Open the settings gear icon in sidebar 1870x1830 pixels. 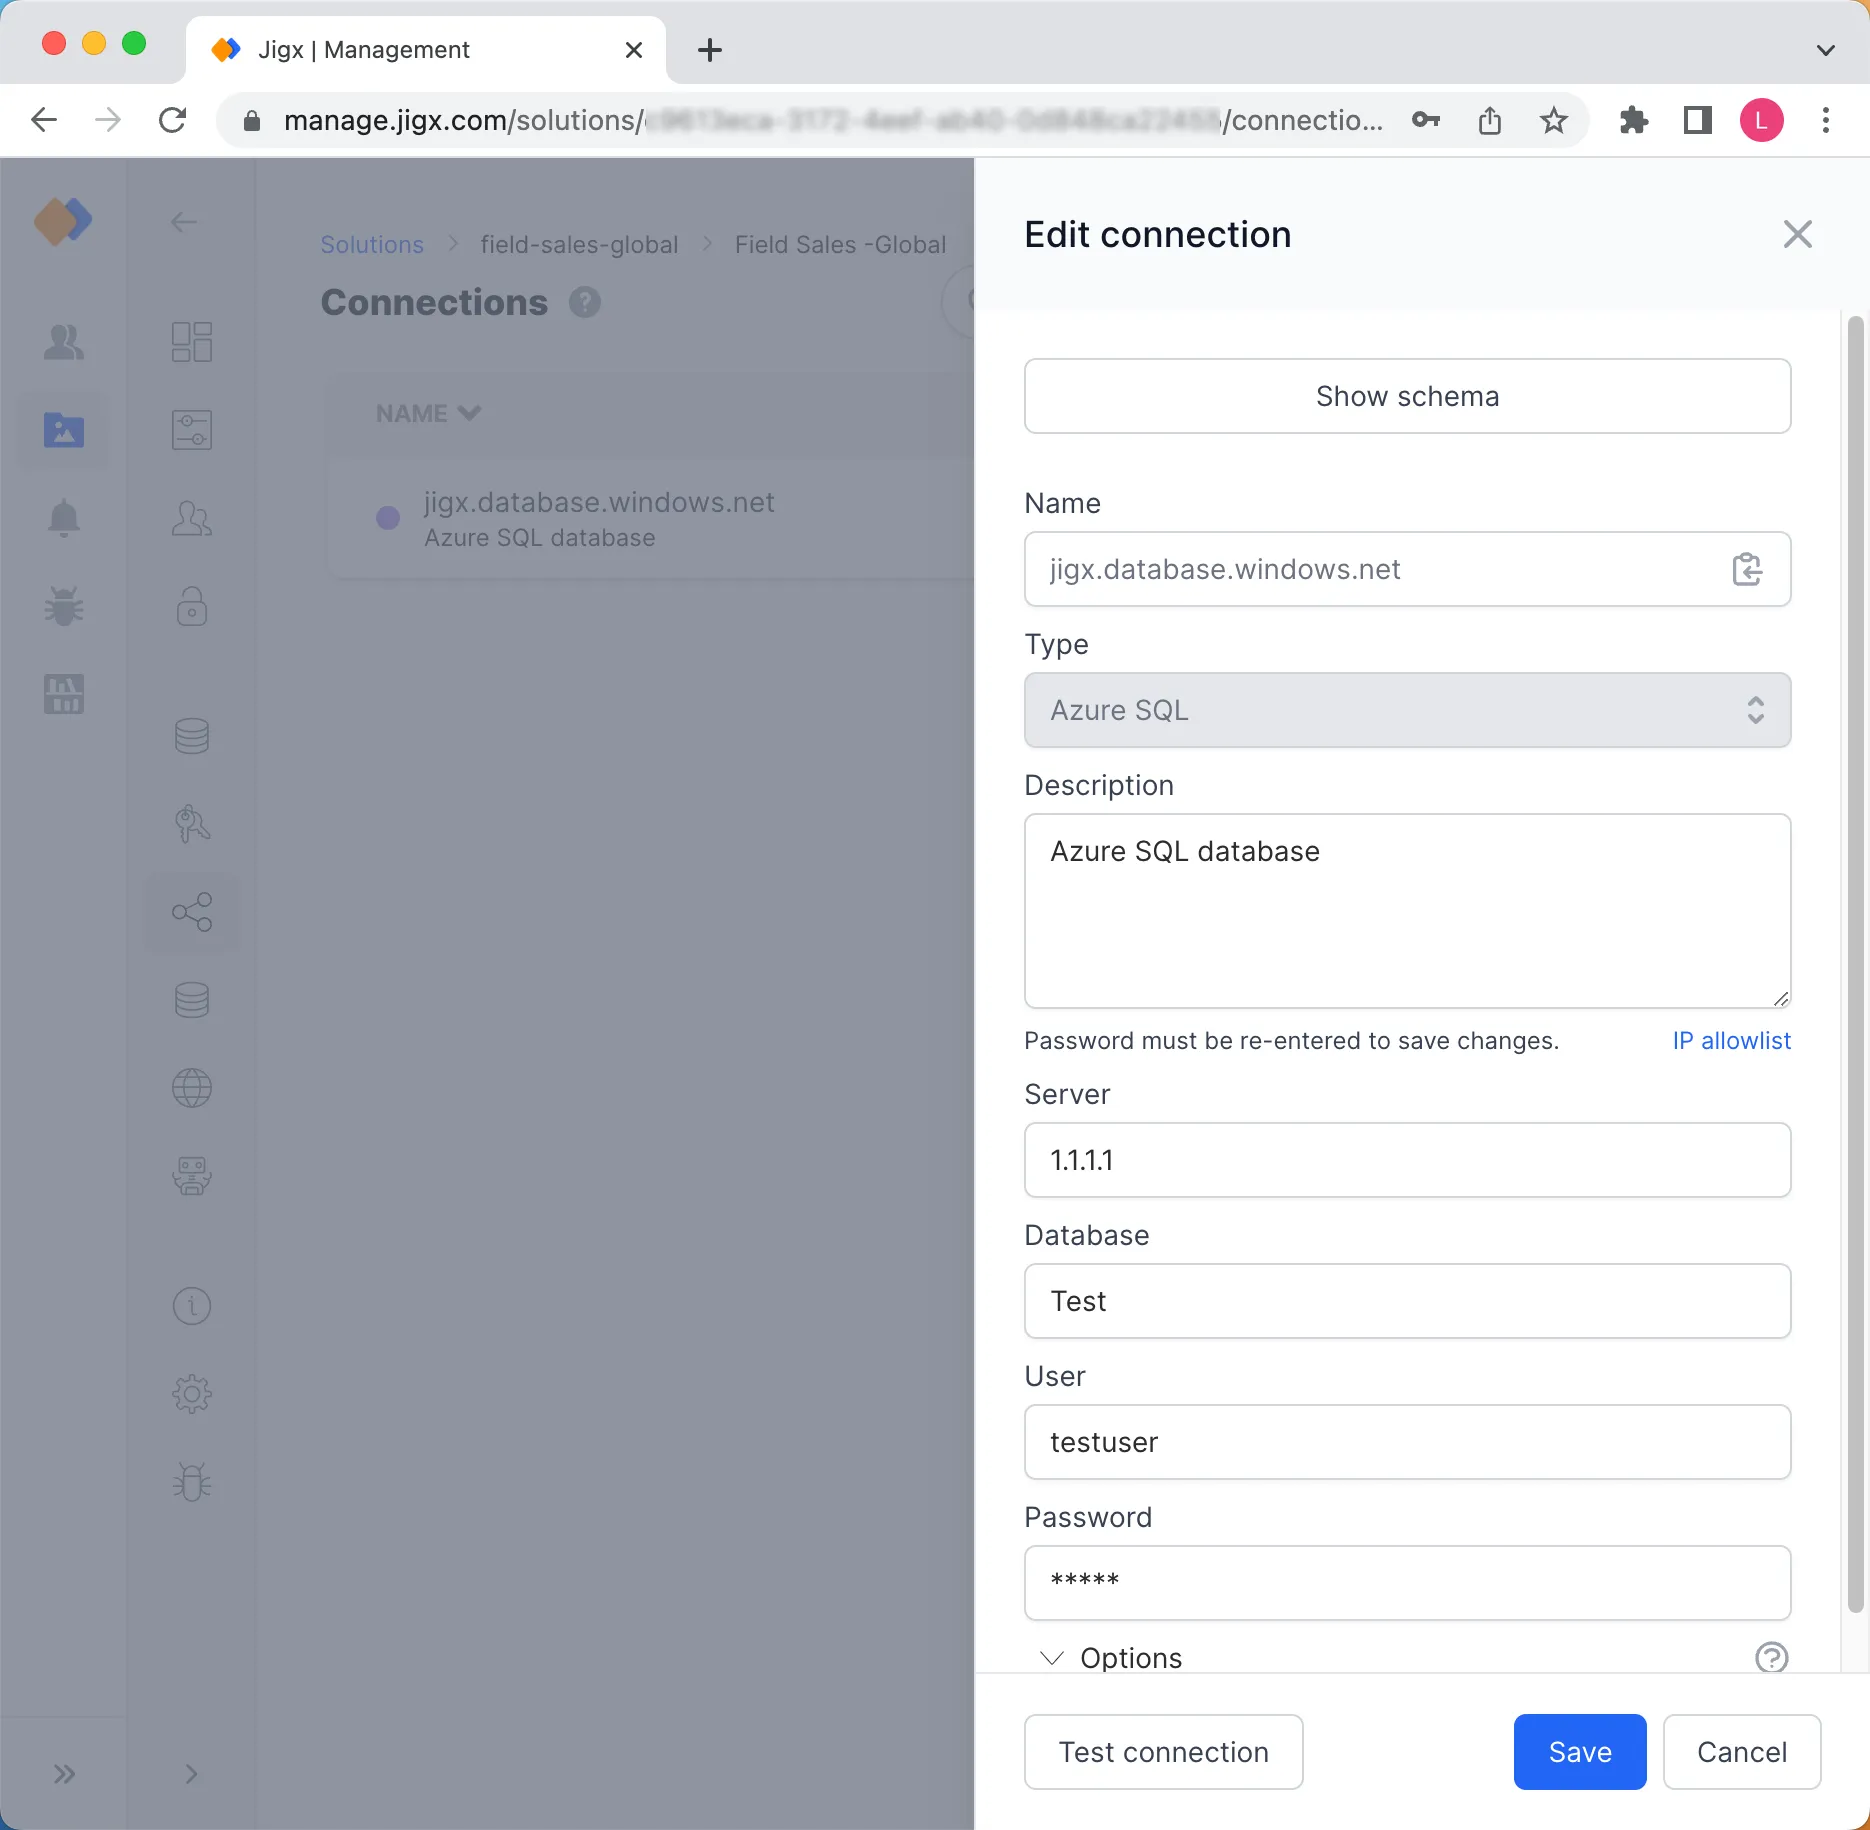(192, 1394)
